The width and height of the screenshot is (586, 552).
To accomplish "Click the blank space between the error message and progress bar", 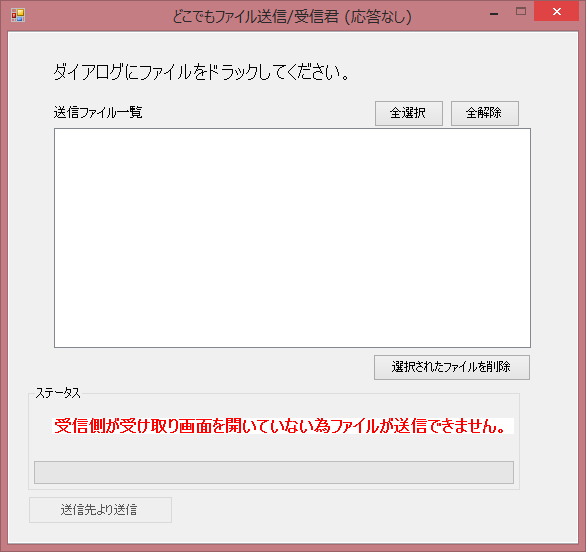I will click(x=274, y=448).
